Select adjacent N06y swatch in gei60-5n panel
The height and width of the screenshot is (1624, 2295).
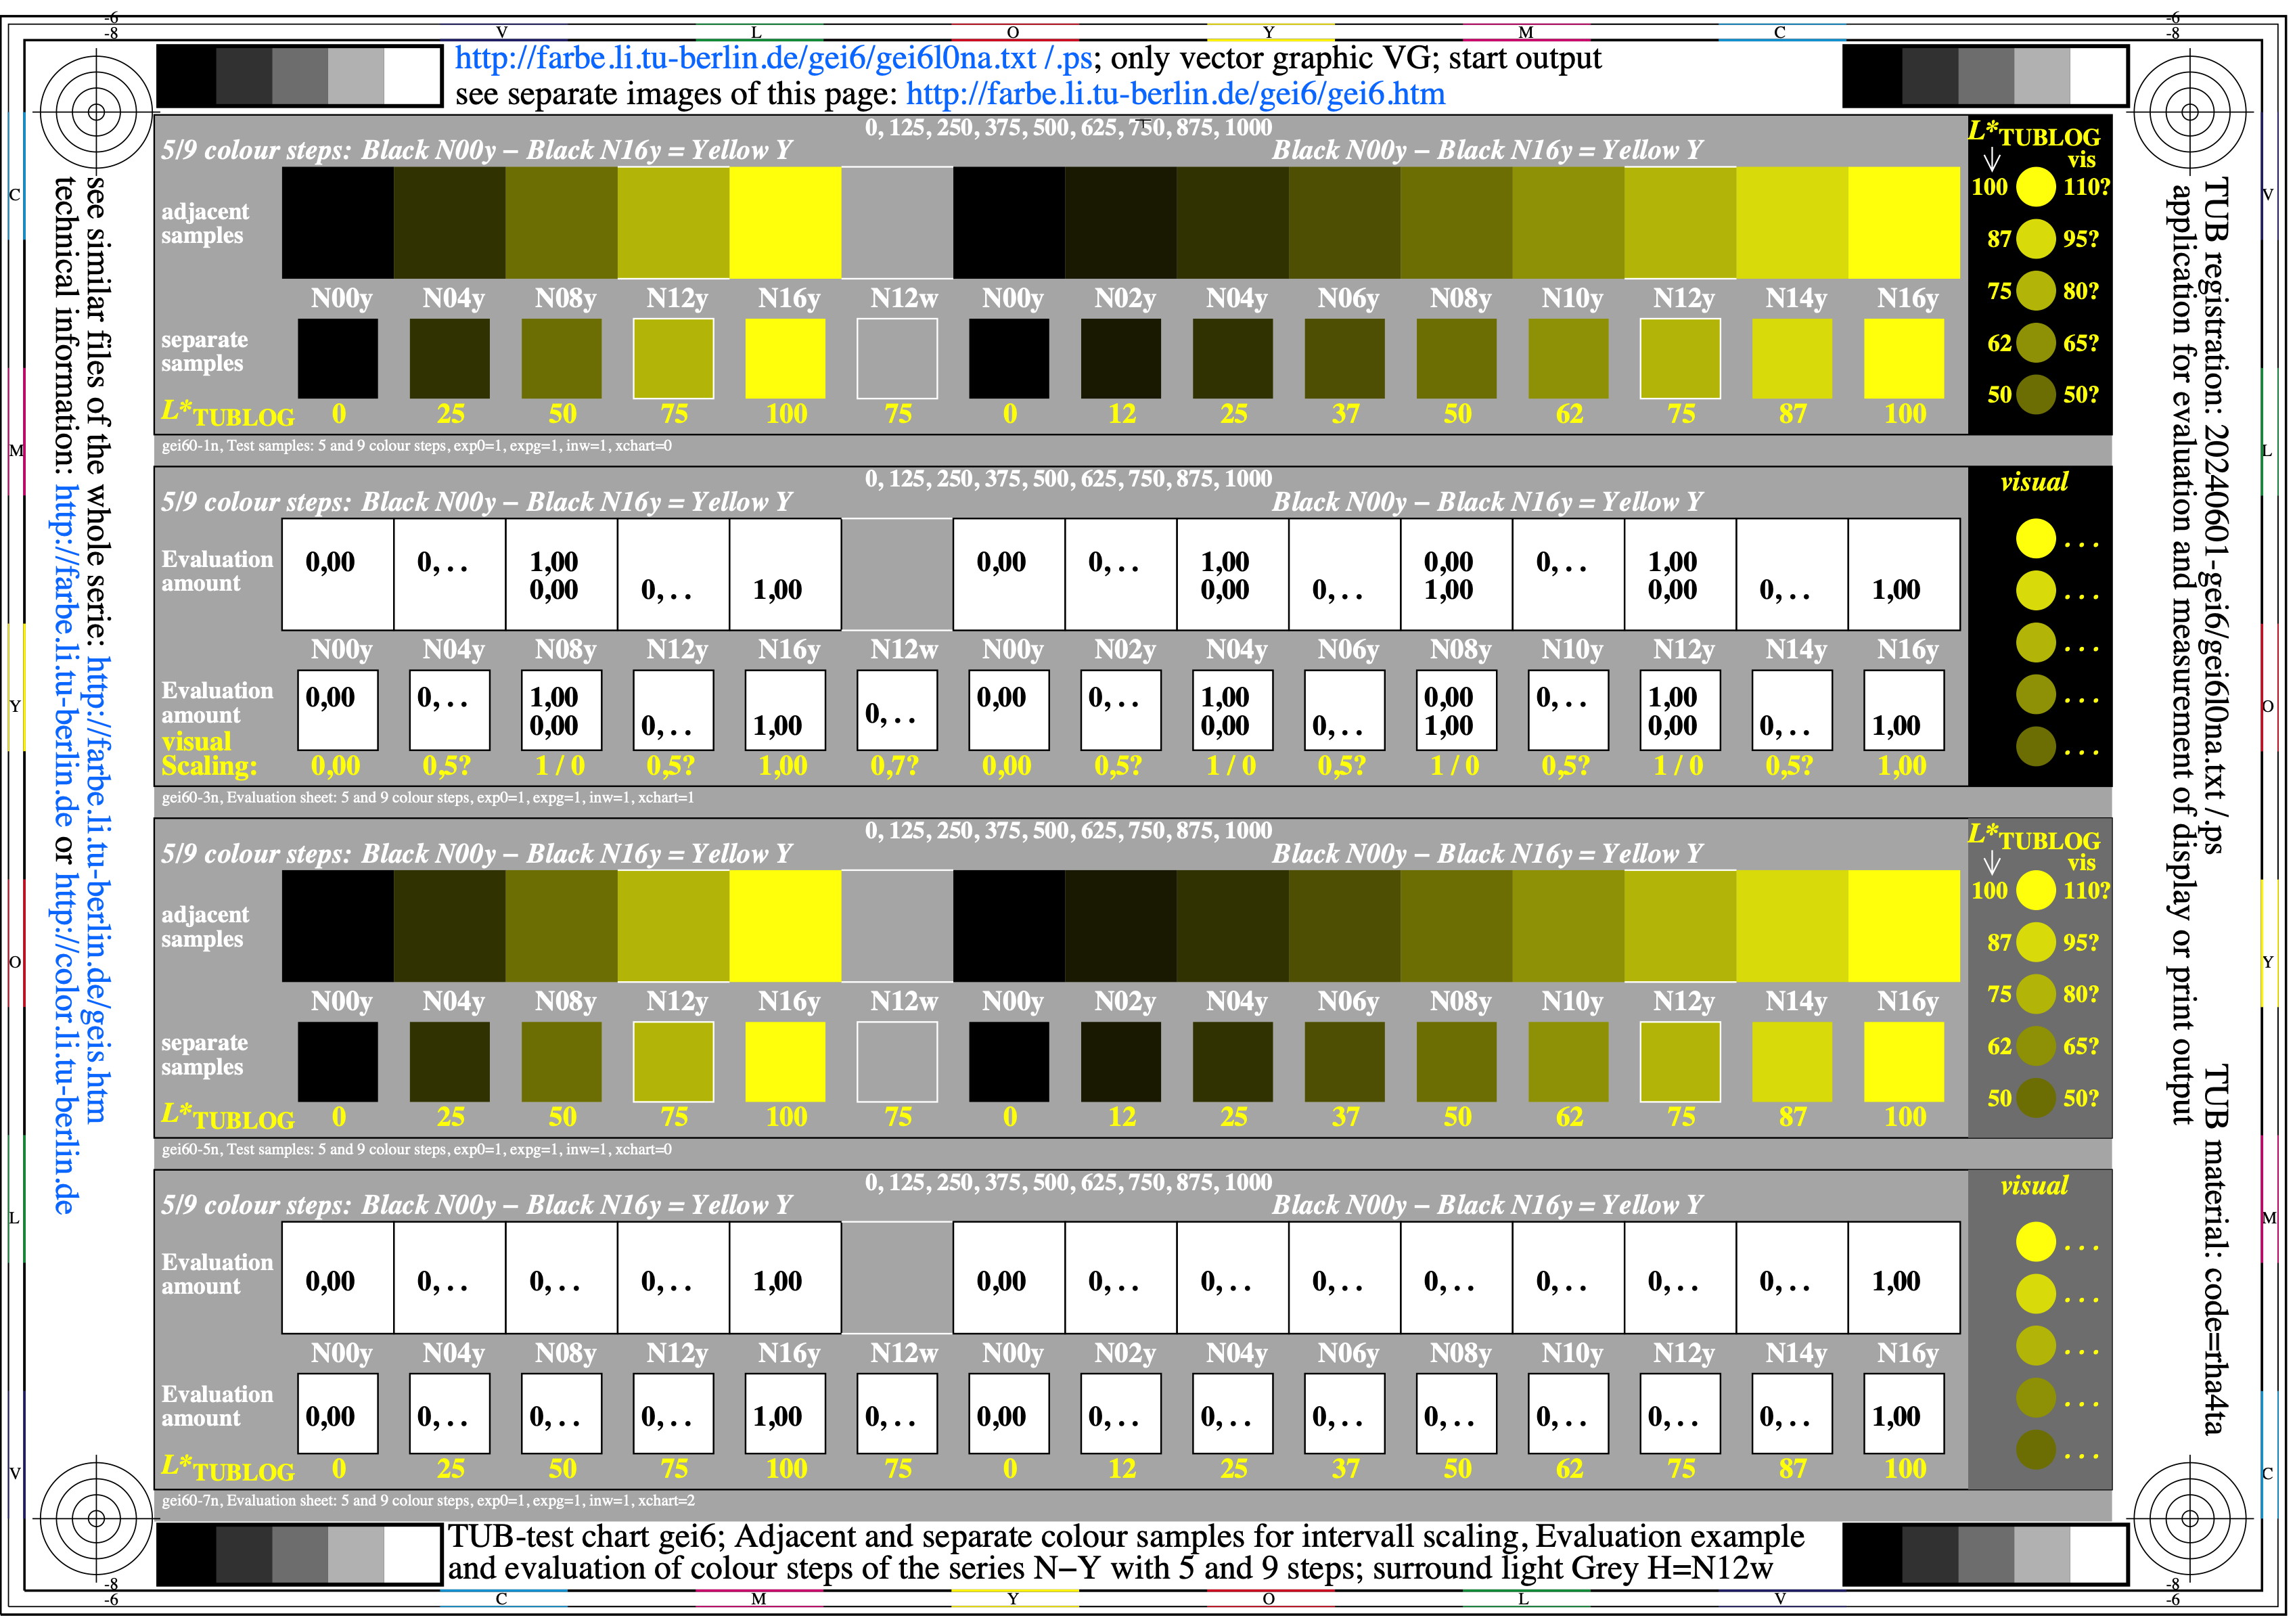coord(1345,926)
